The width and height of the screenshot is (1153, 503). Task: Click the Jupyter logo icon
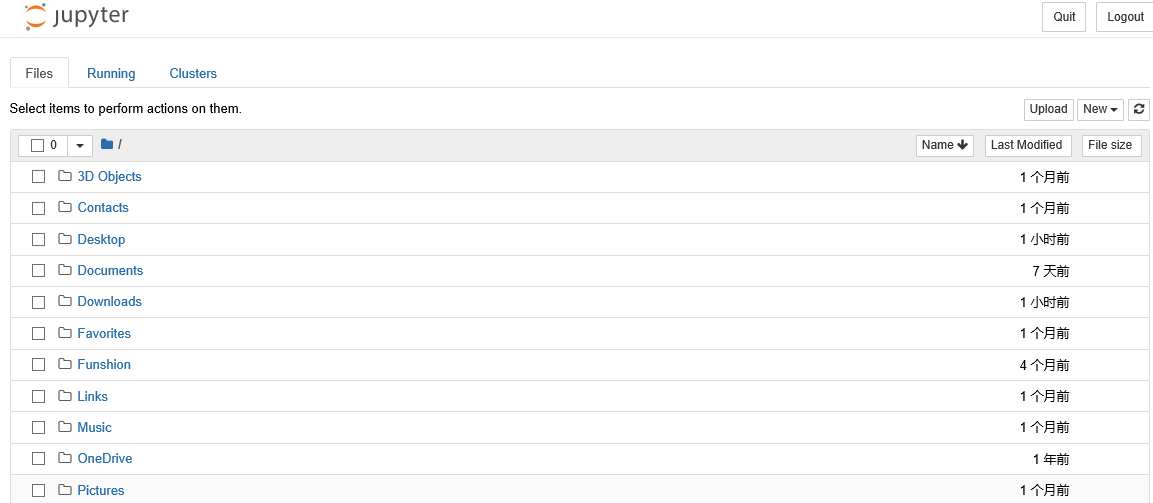36,17
